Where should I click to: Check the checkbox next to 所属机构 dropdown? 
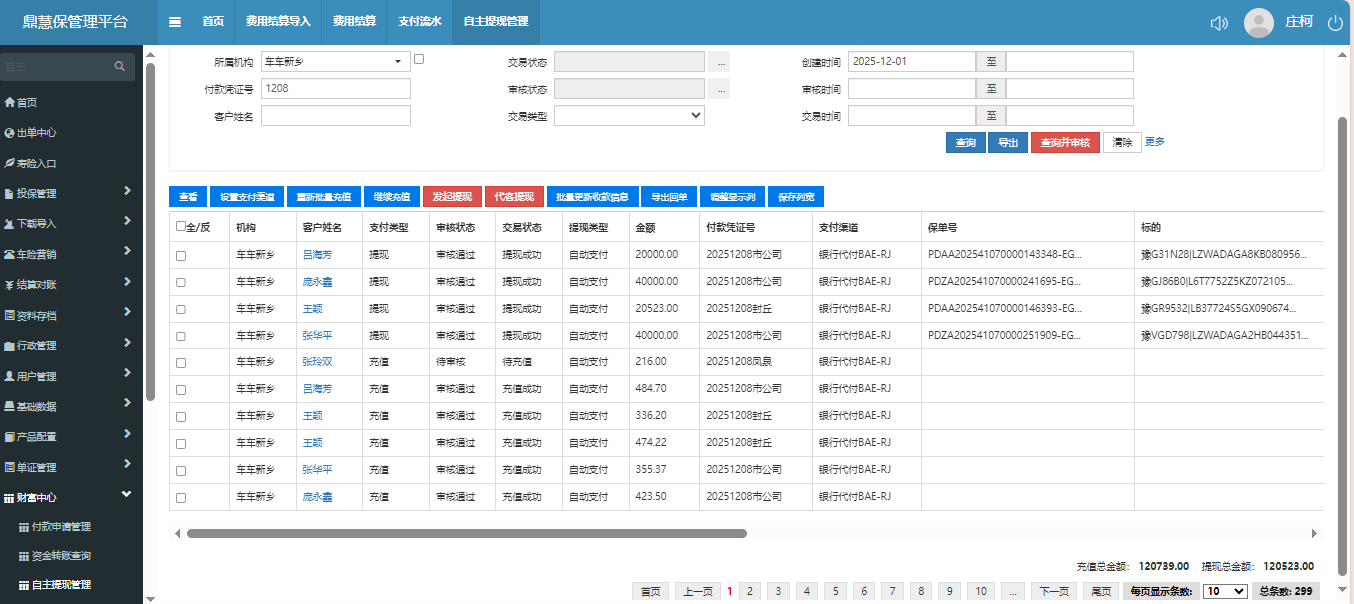pyautogui.click(x=419, y=59)
